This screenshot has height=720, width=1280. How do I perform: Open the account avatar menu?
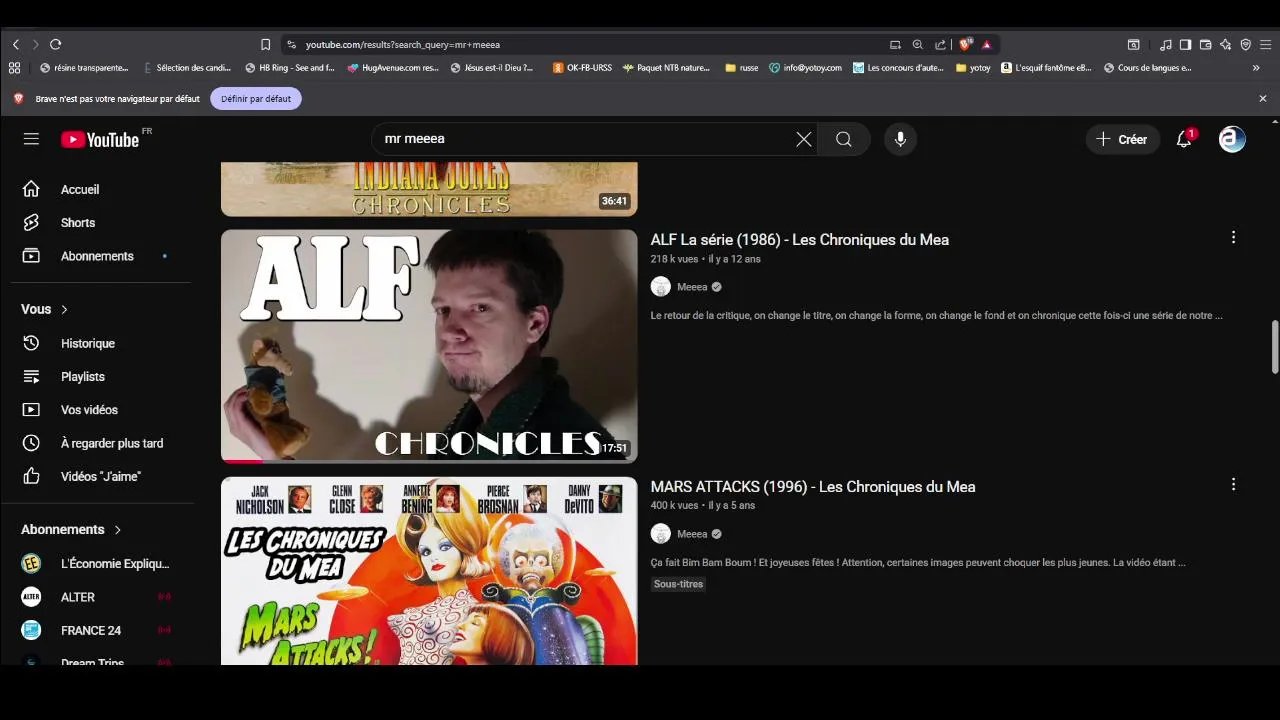(1232, 139)
